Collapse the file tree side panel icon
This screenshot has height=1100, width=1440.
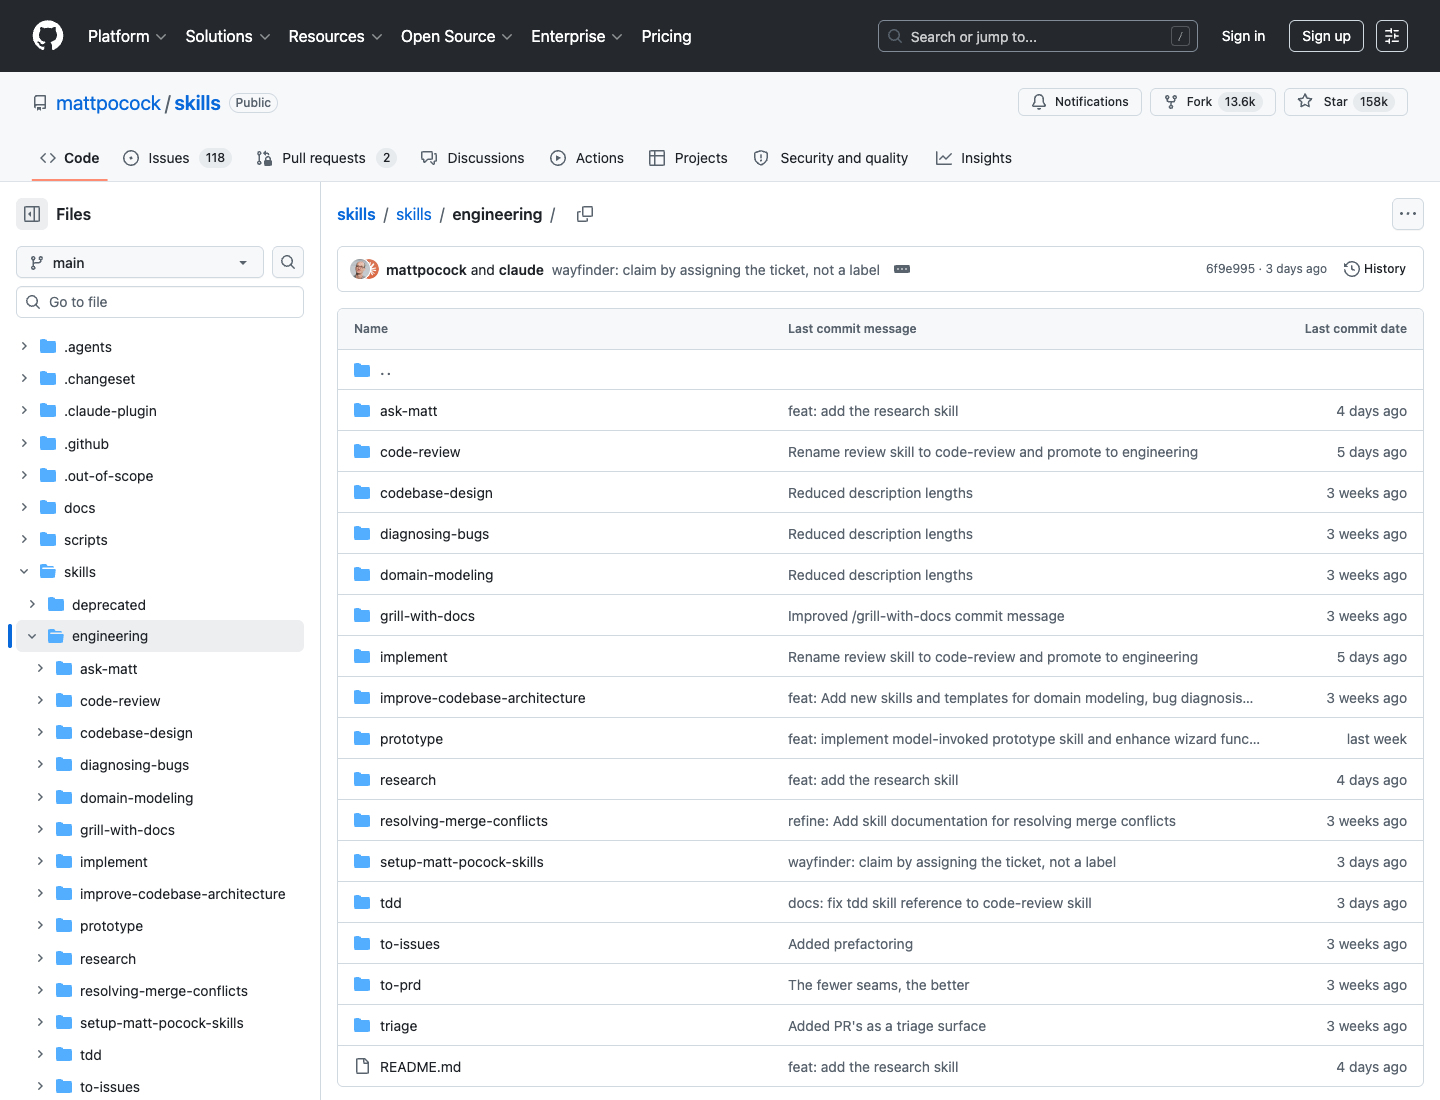coord(32,214)
